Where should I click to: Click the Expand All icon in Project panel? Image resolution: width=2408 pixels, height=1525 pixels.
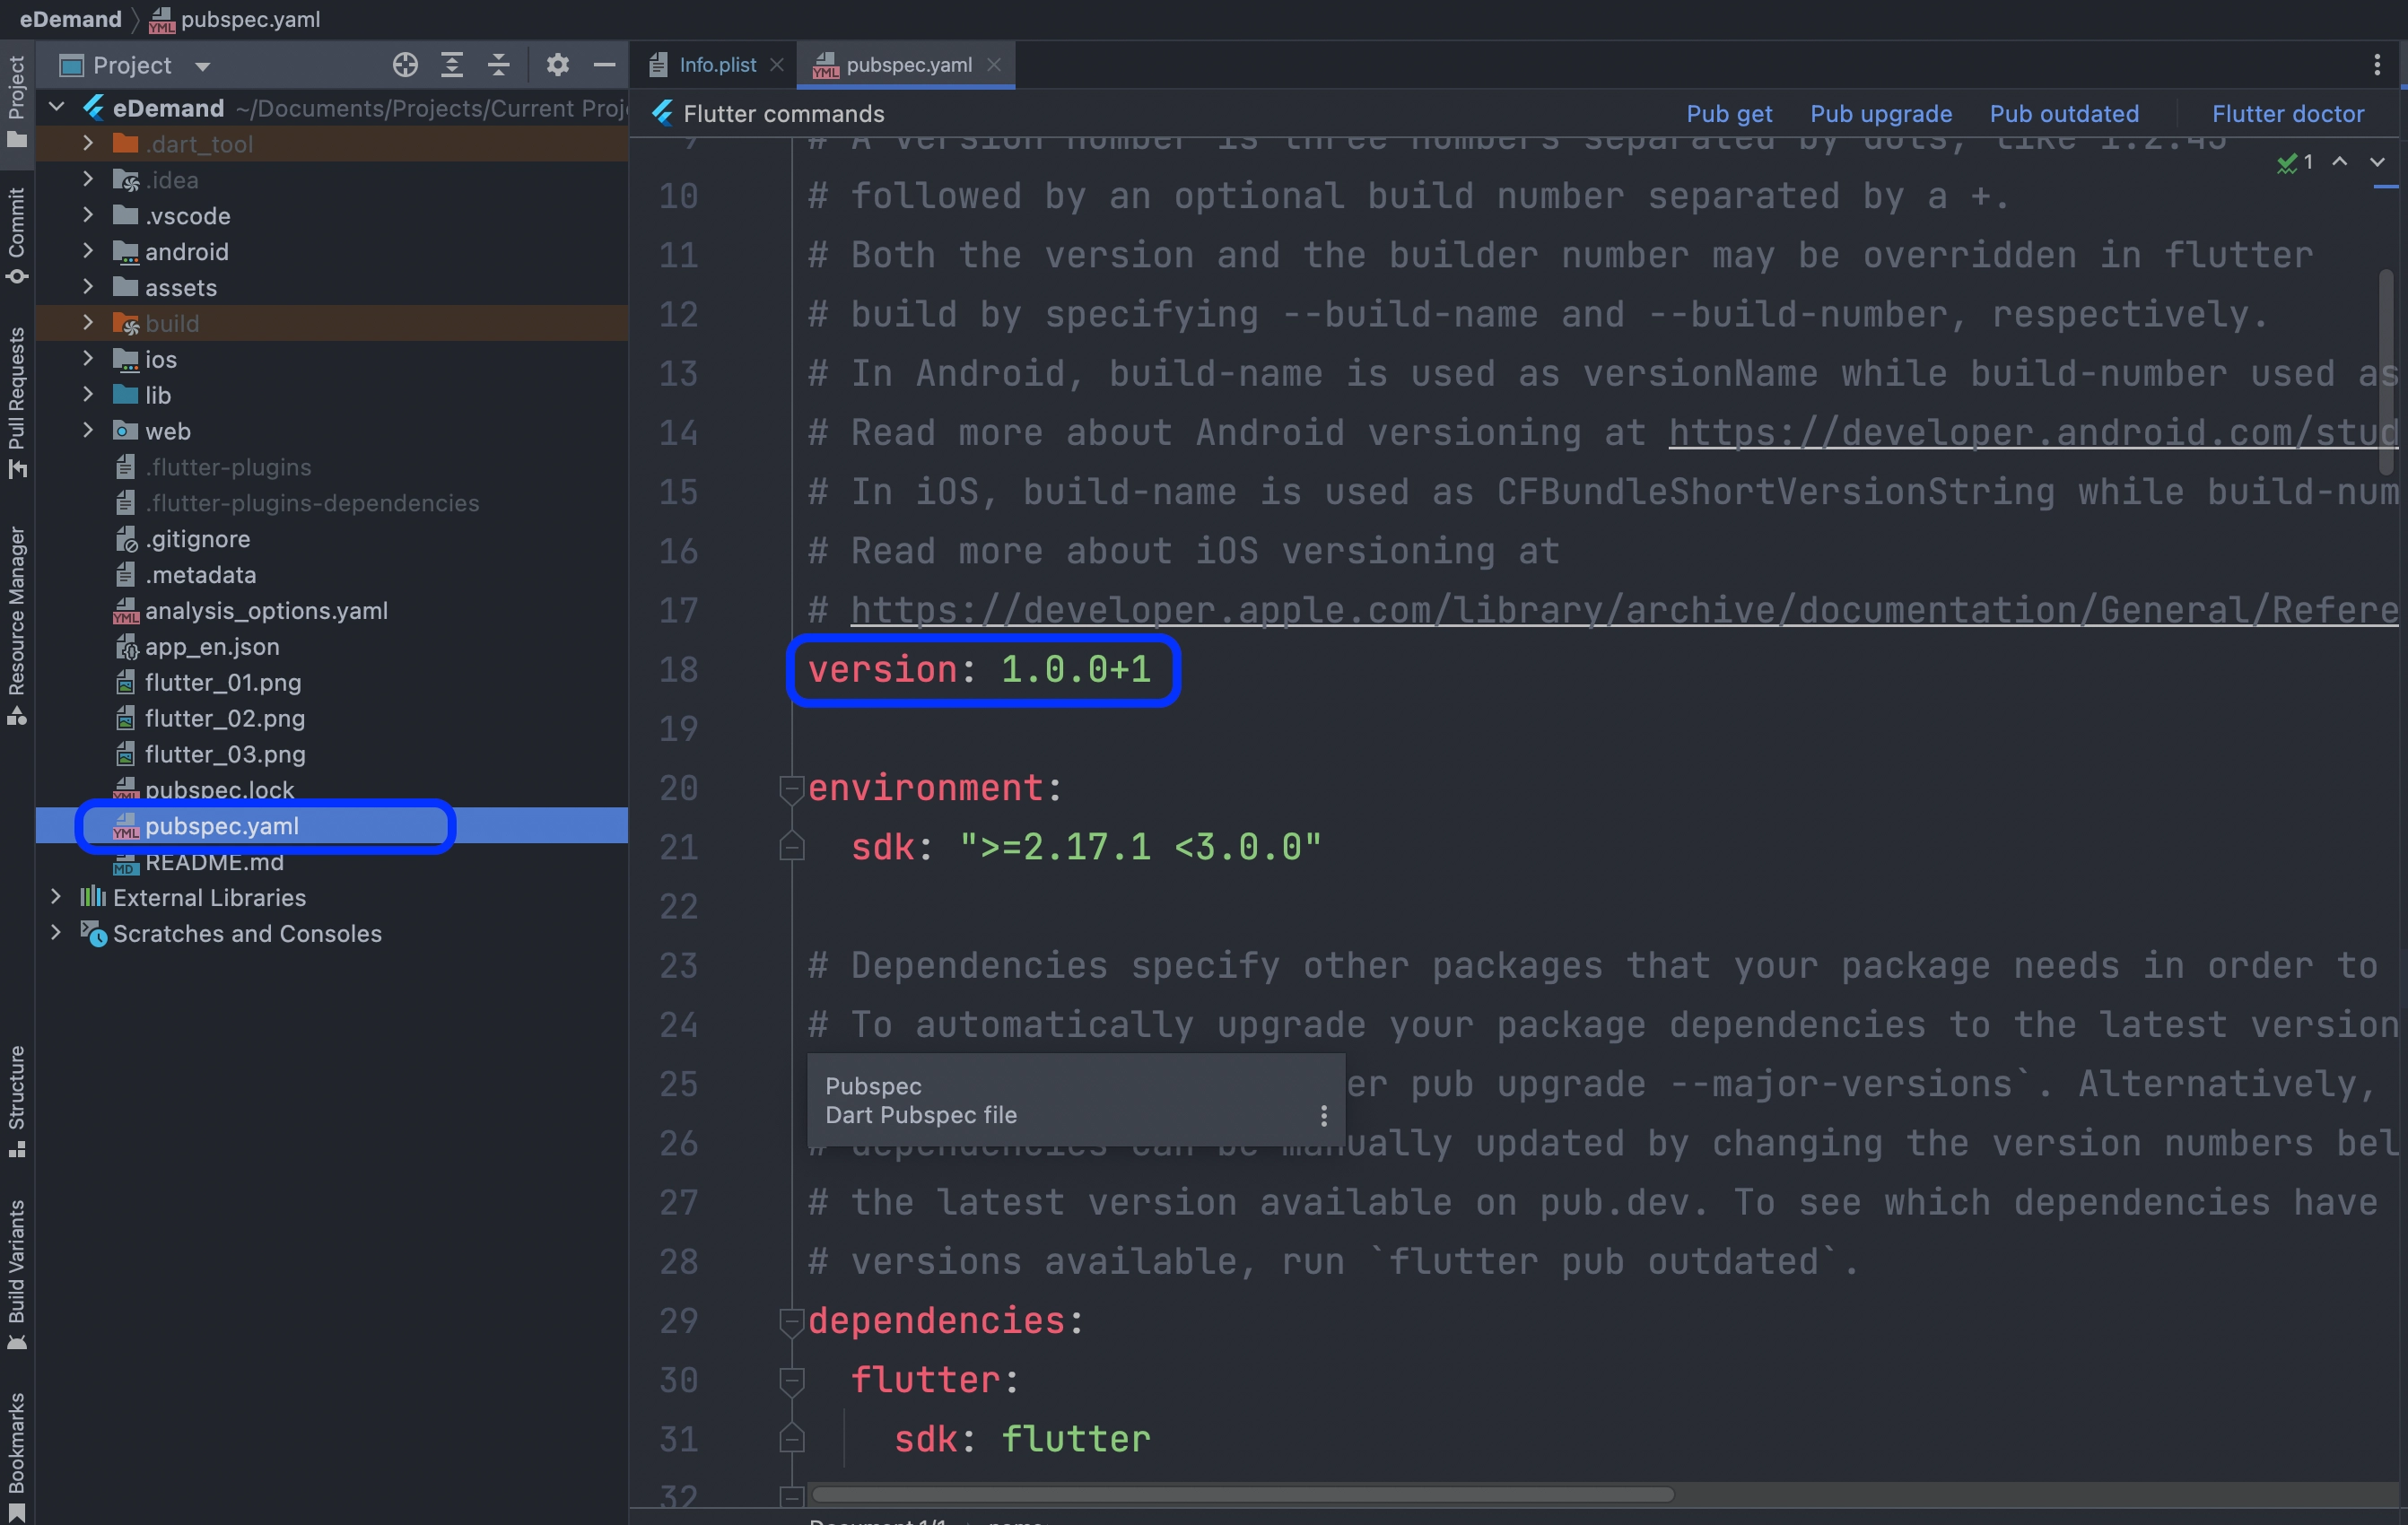[452, 65]
